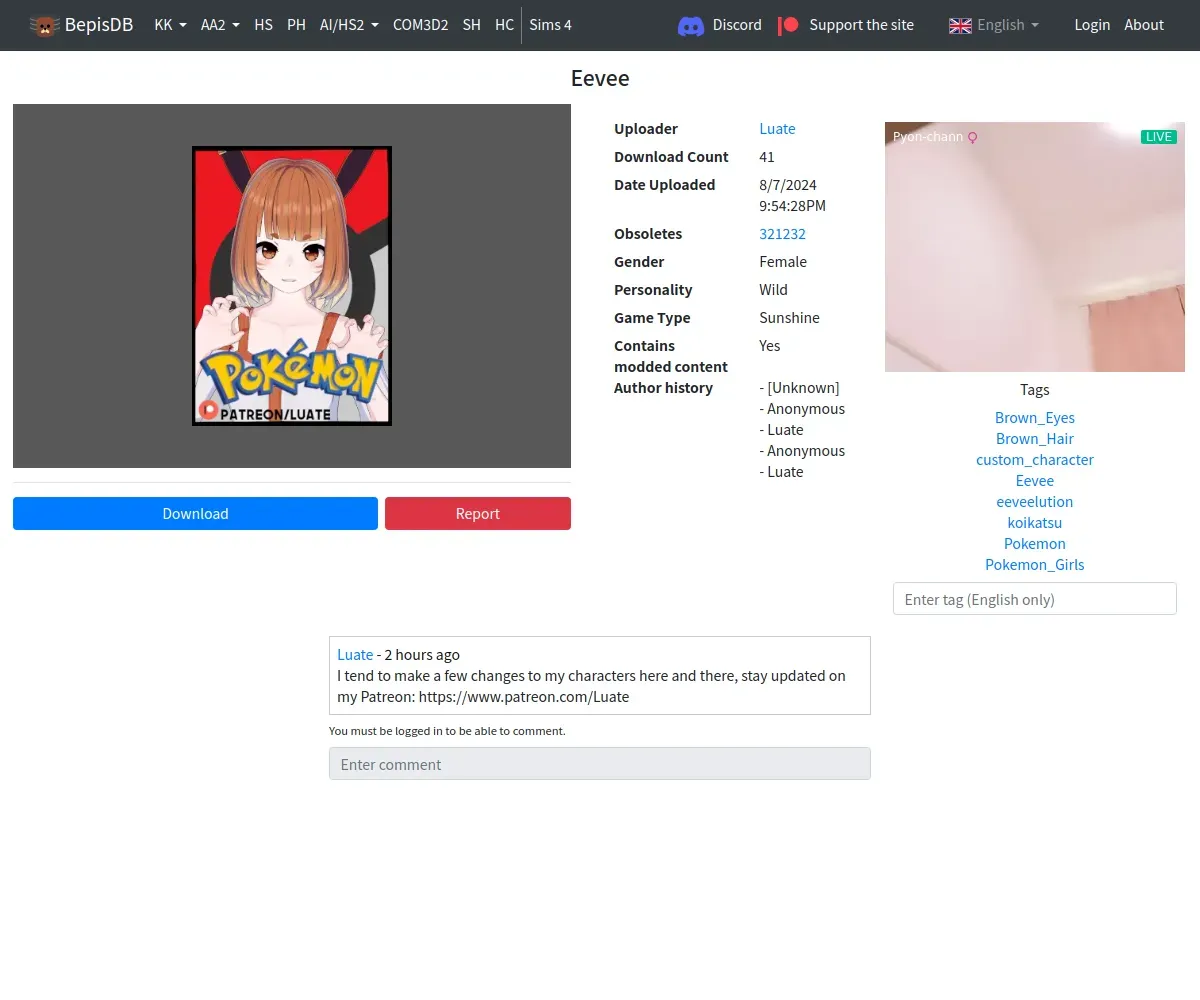
Task: Open the Eevee tag link
Action: (1035, 481)
